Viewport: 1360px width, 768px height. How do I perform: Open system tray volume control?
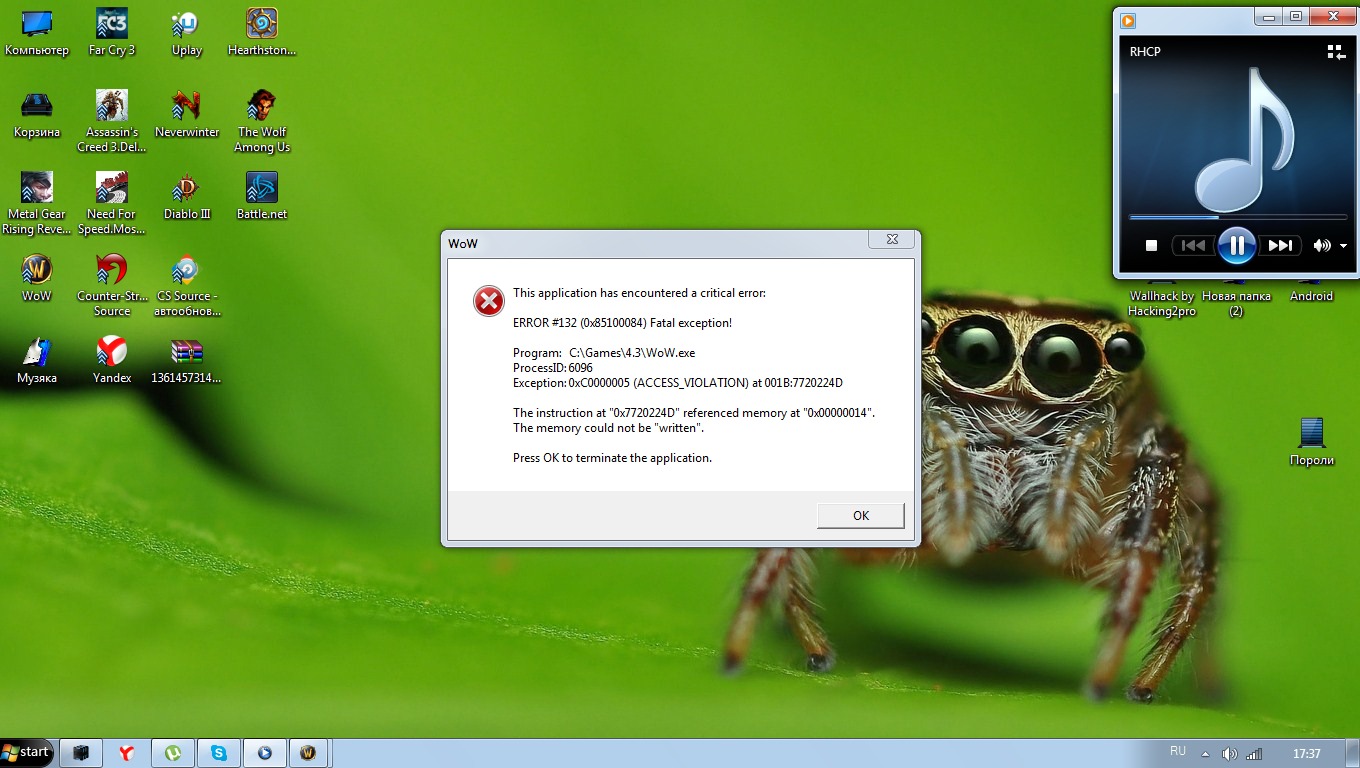coord(1229,754)
